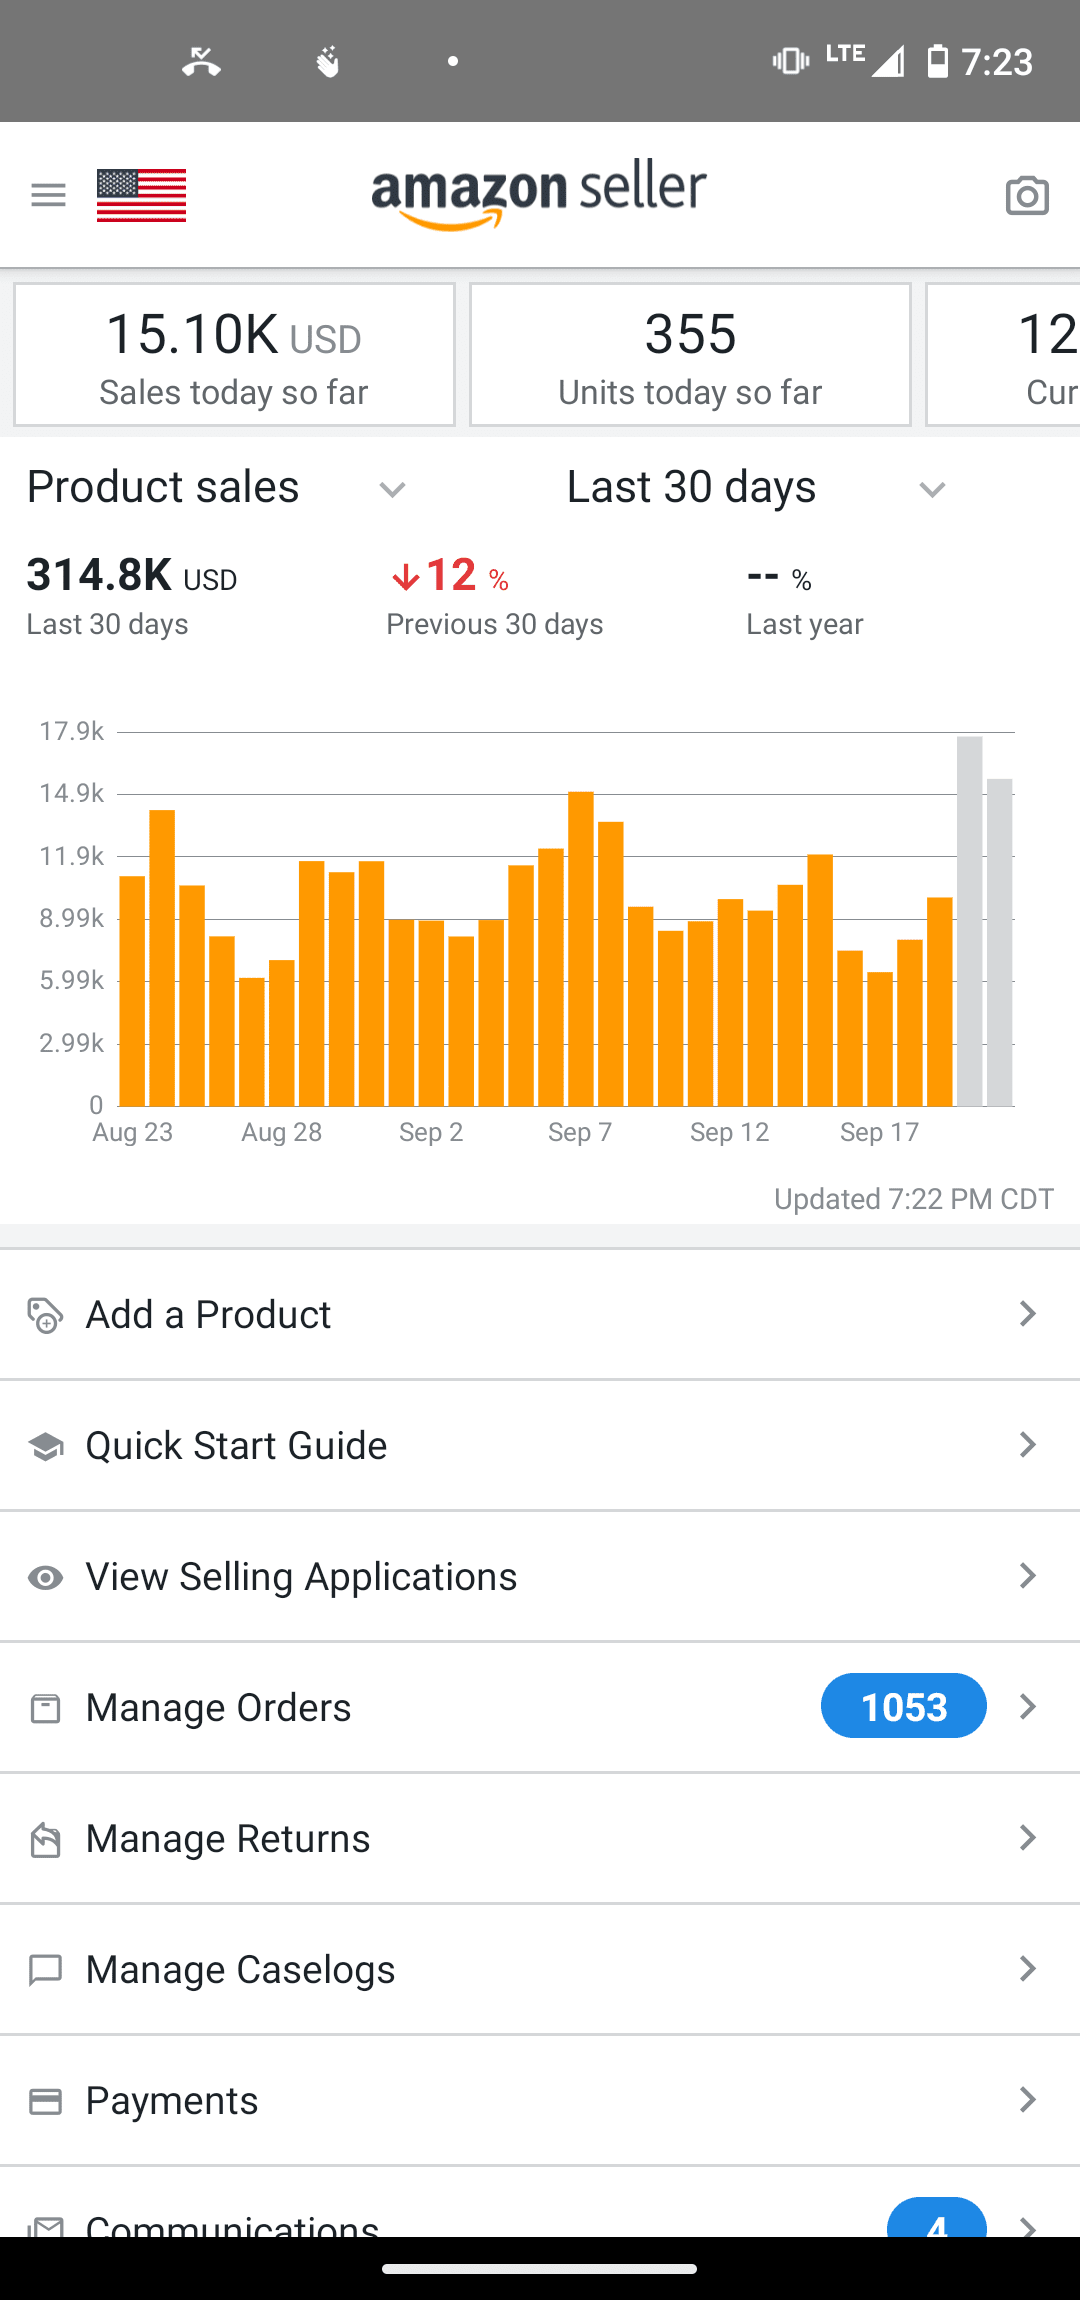The width and height of the screenshot is (1080, 2300).
Task: Select the tallest gray bar in chart
Action: 969,920
